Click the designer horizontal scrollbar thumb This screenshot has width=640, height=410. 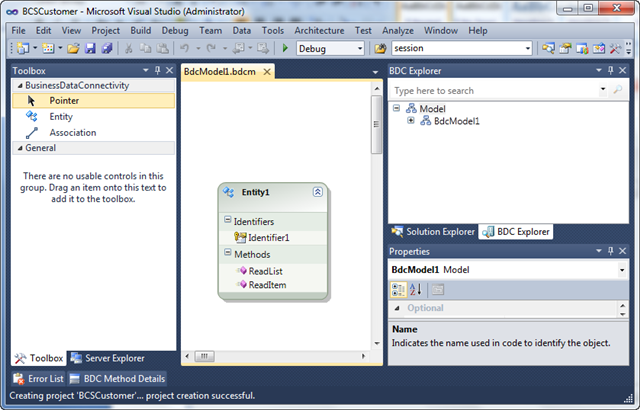pyautogui.click(x=204, y=356)
